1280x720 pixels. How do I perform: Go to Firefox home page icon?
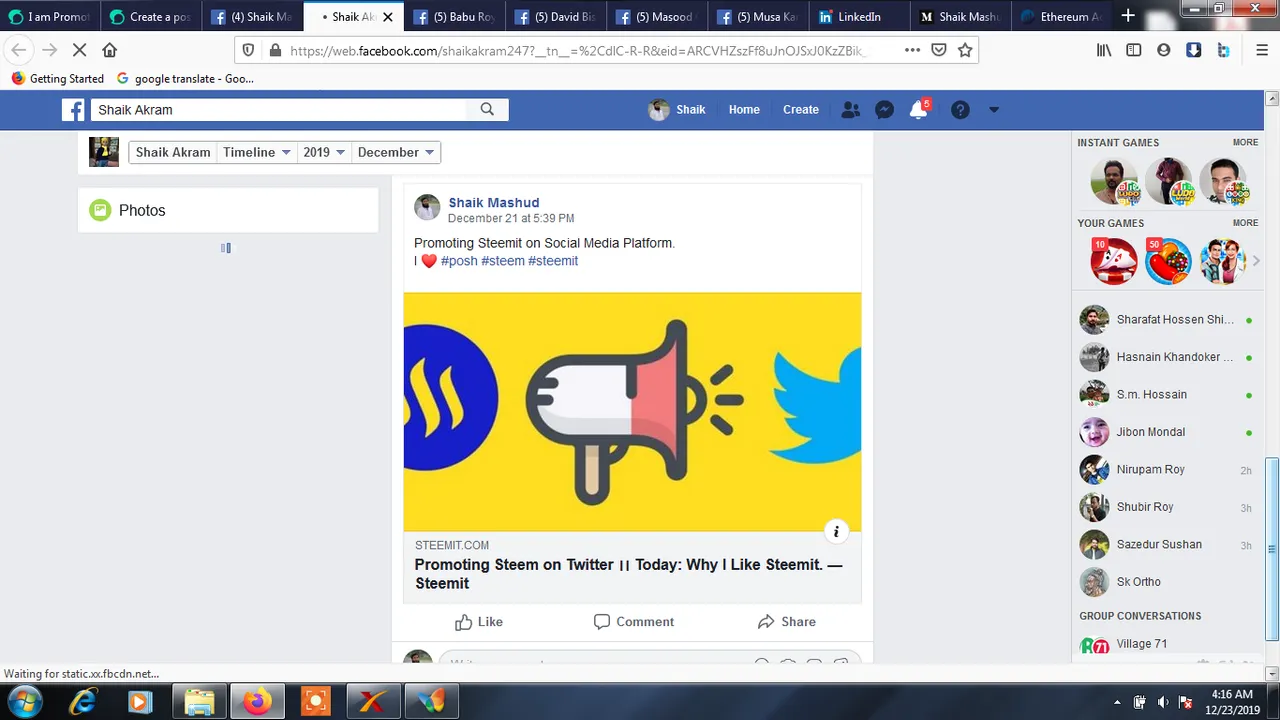coord(110,50)
